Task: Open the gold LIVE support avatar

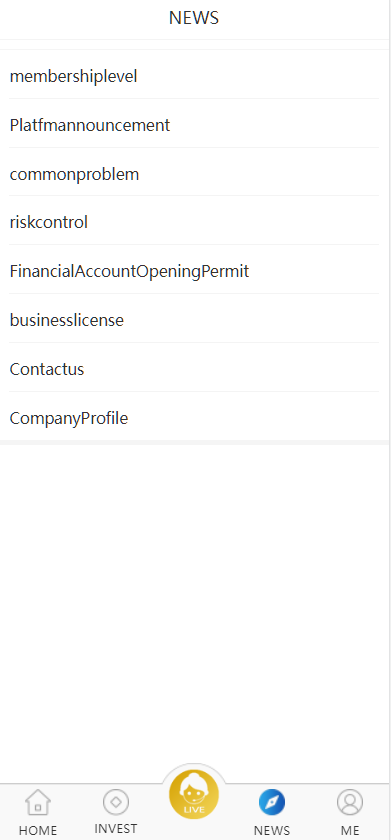Action: coord(194,794)
